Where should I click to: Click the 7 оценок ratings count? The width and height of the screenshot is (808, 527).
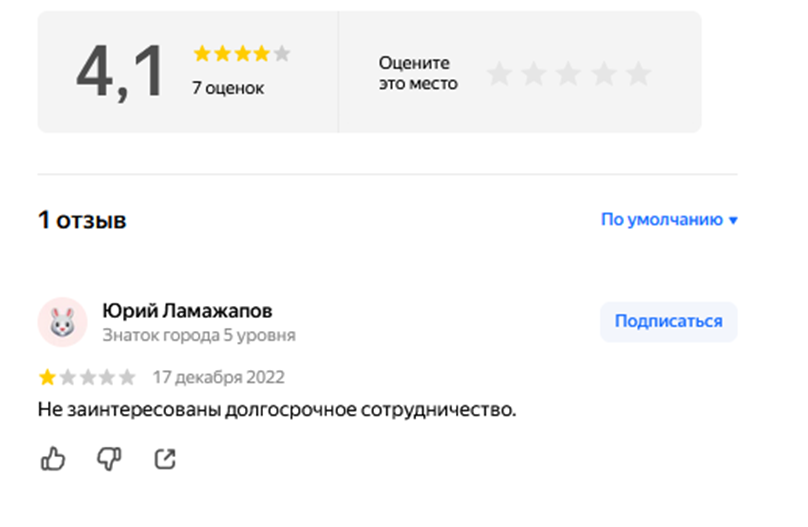coord(228,88)
